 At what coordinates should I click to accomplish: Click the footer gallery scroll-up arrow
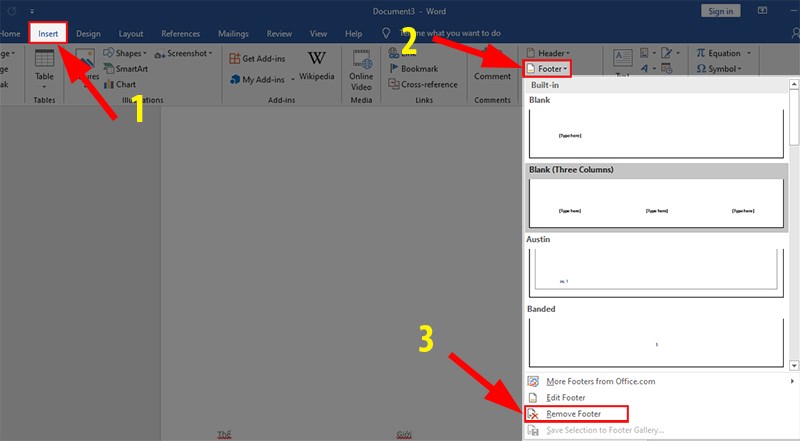pyautogui.click(x=794, y=84)
